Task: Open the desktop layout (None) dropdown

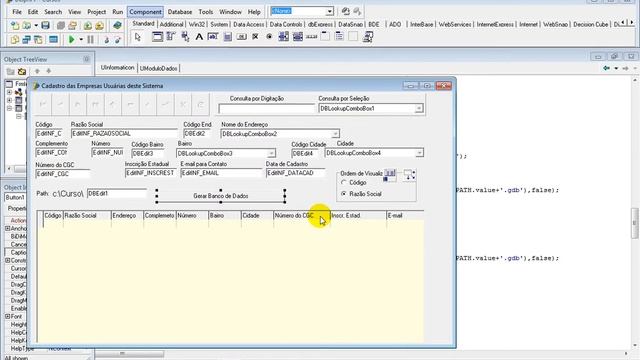Action: tap(329, 11)
